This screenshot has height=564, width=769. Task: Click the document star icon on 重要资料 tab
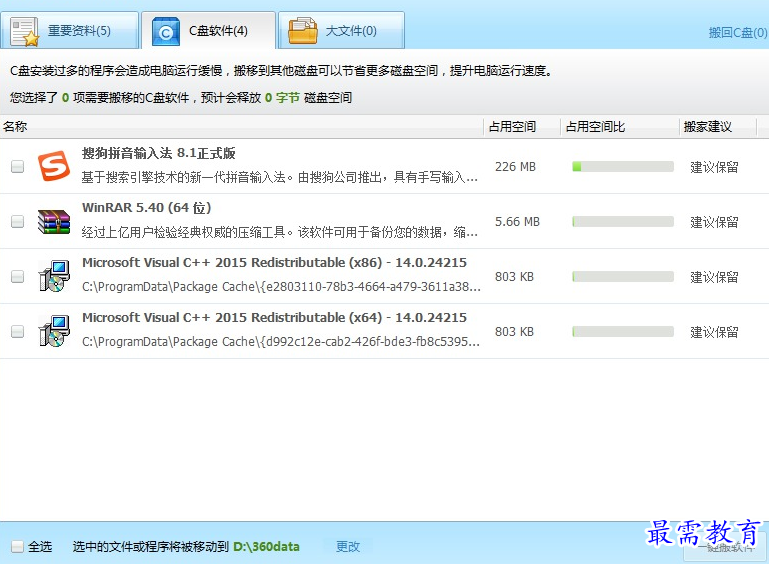[25, 32]
